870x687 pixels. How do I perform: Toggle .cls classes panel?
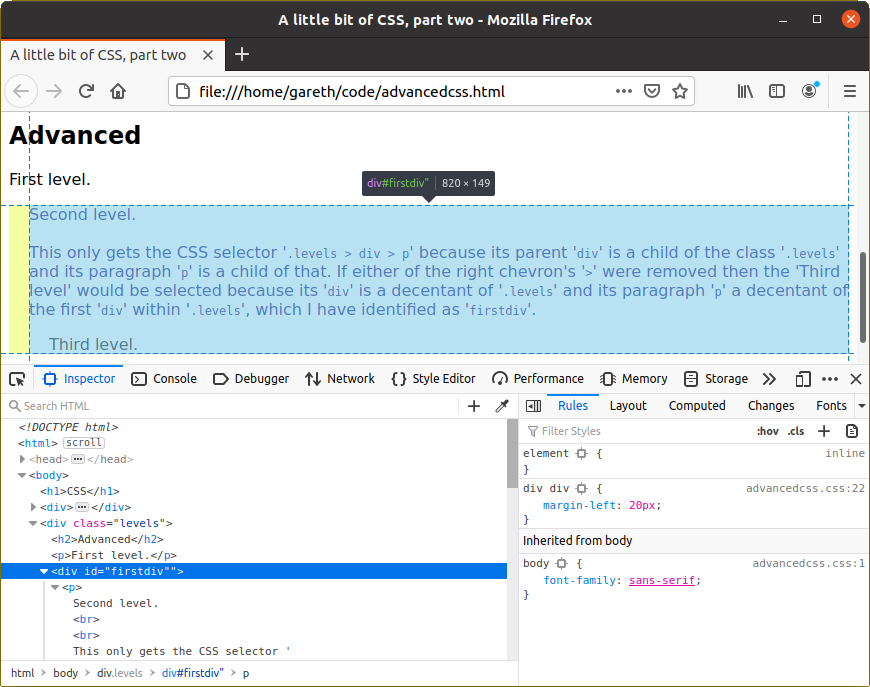point(796,431)
